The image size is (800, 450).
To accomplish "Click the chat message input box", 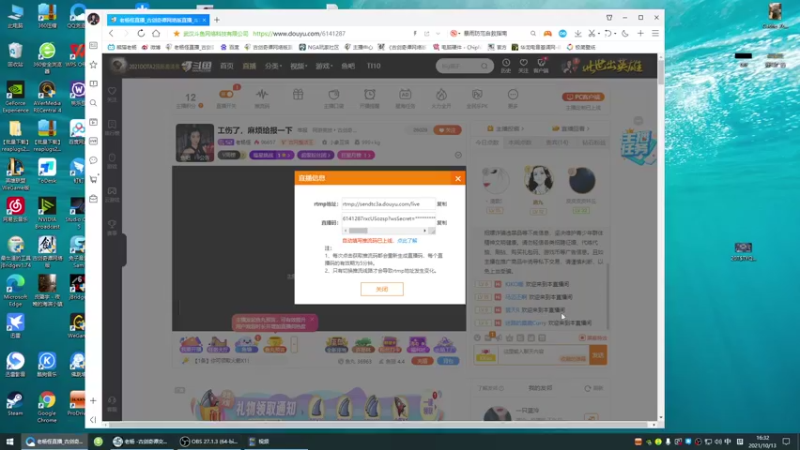I will [x=543, y=355].
